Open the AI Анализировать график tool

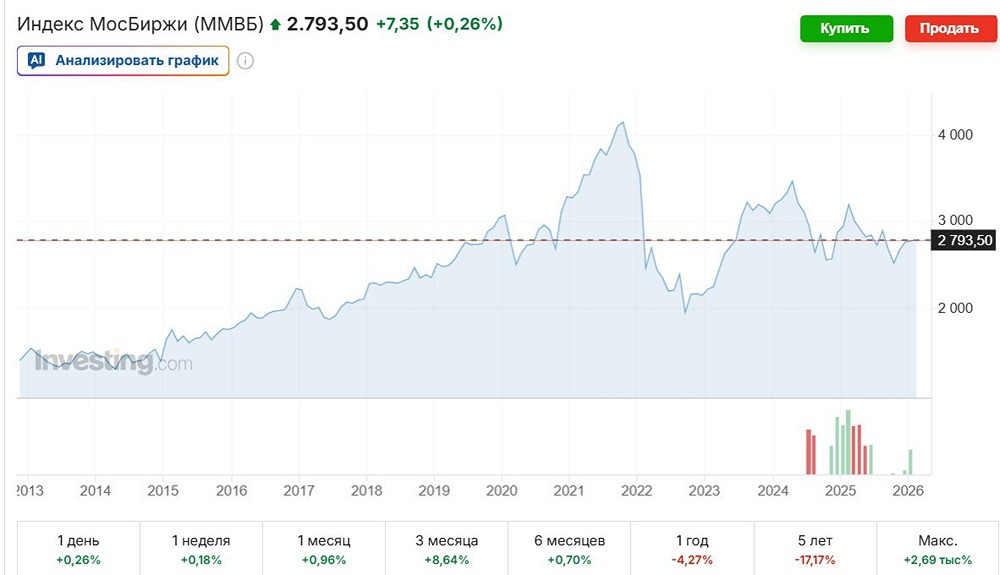pyautogui.click(x=123, y=60)
